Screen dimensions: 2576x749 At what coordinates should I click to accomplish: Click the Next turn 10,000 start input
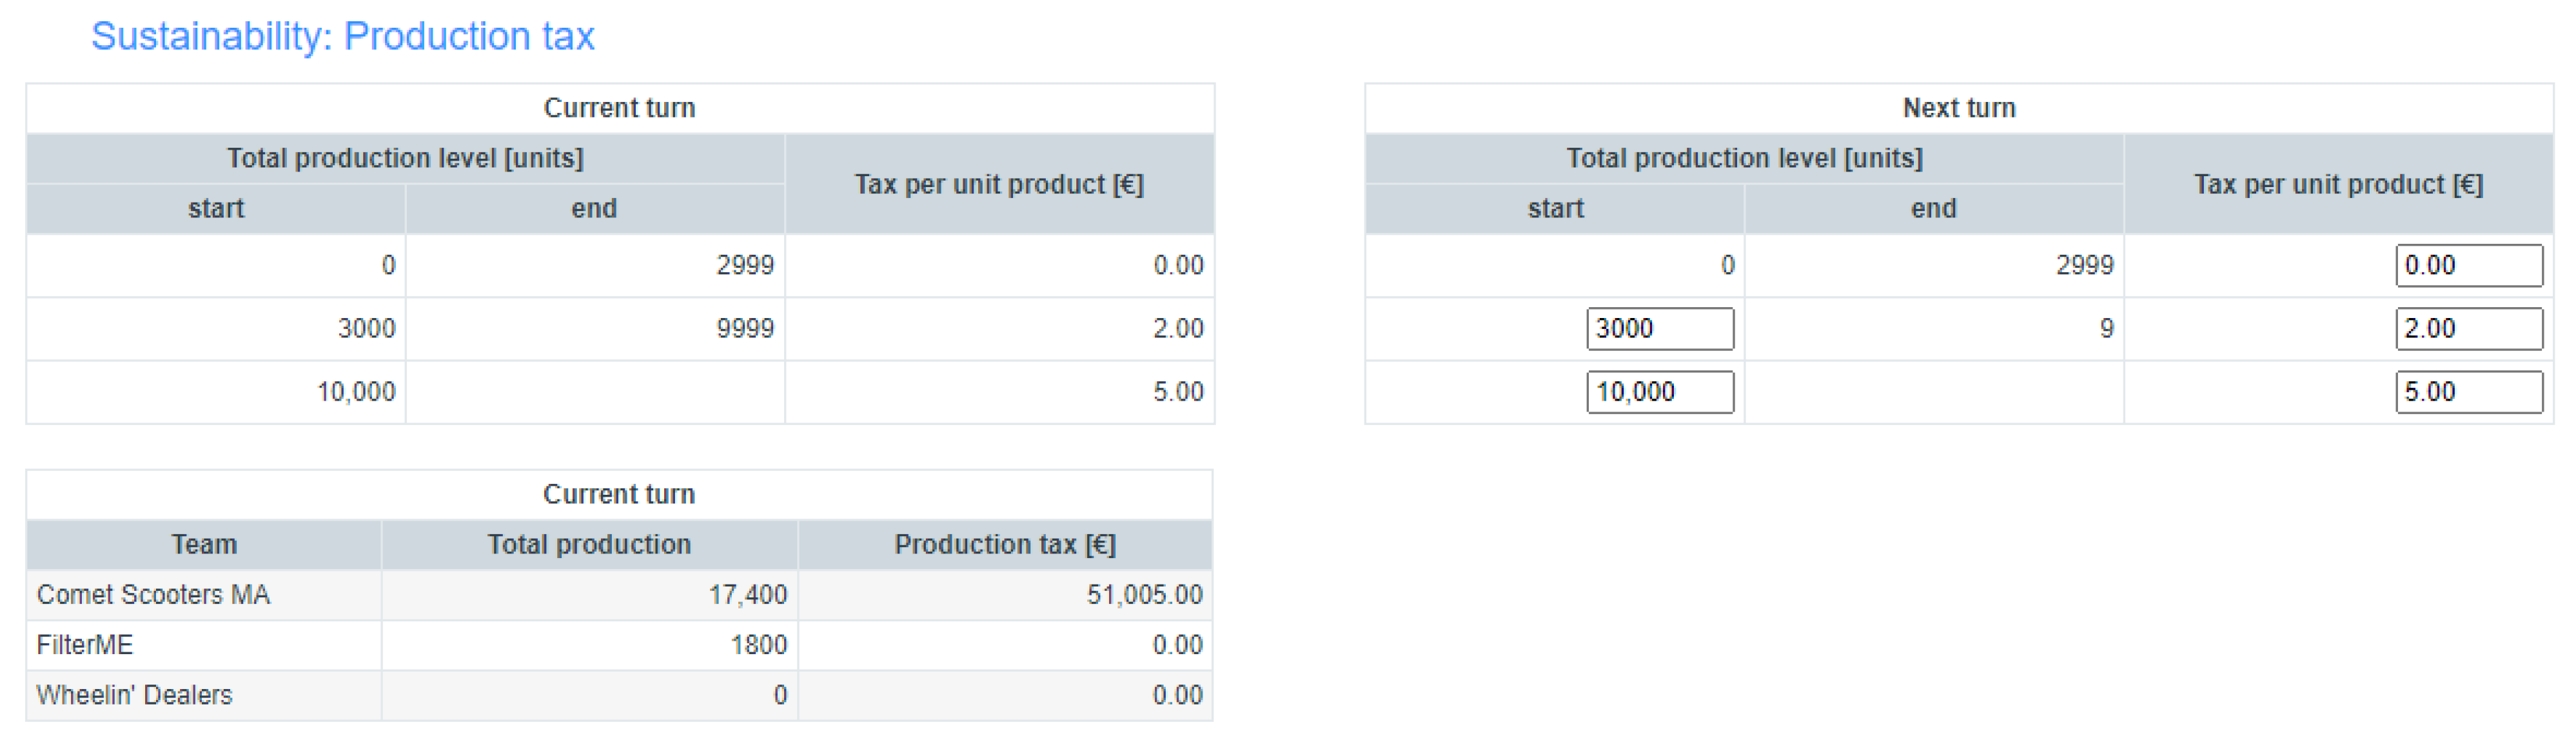click(1659, 392)
